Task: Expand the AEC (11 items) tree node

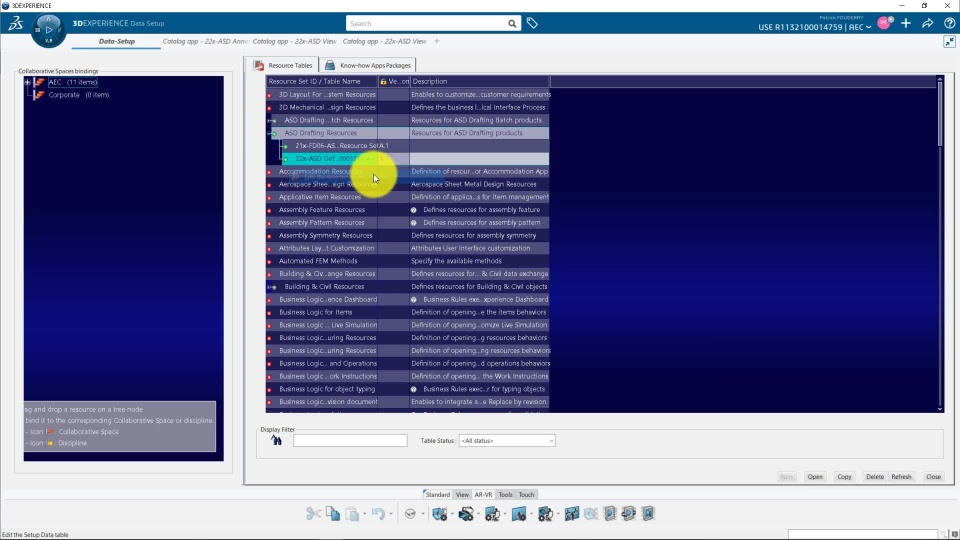Action: click(28, 82)
